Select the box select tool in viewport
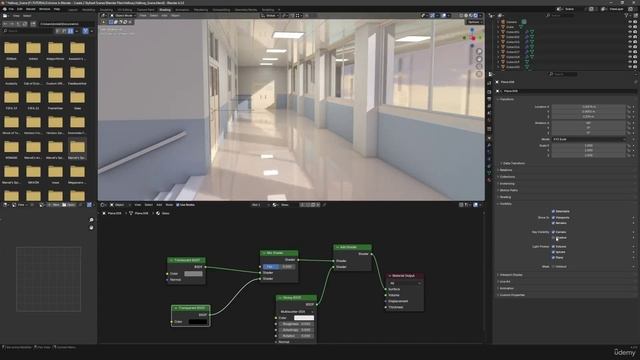Viewport: 640px width, 360px height. [111, 22]
